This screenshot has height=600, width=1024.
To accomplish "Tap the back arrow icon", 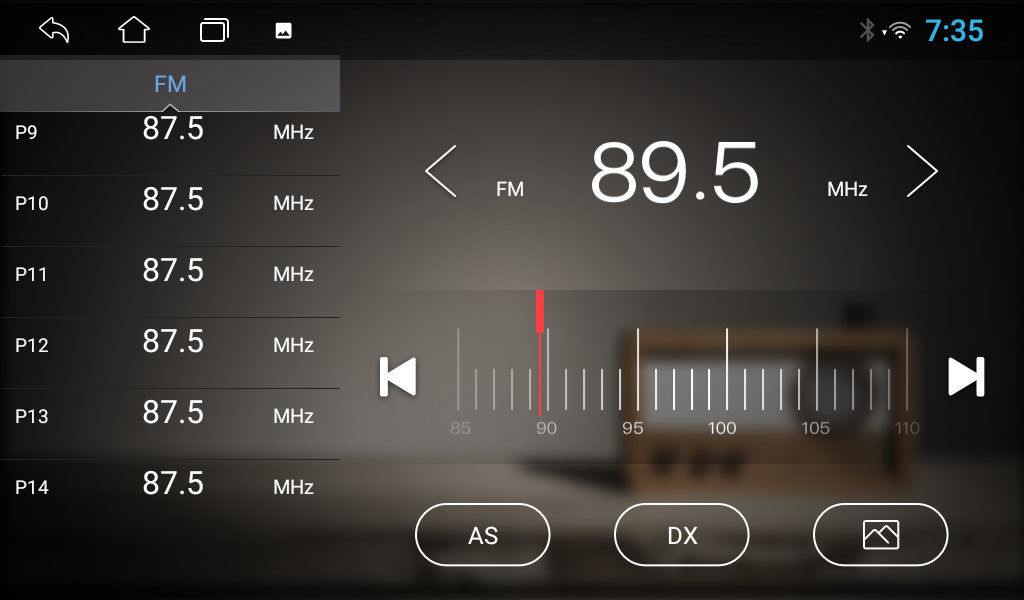I will pos(54,30).
